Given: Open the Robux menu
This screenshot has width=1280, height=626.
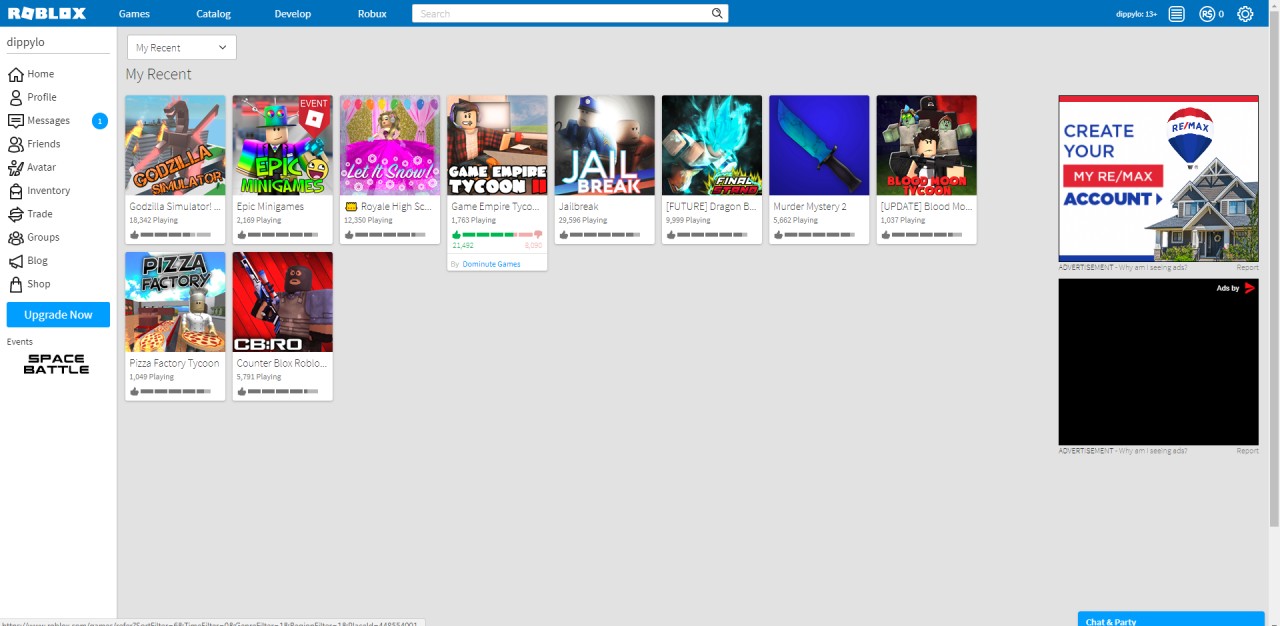Looking at the screenshot, I should [x=372, y=14].
